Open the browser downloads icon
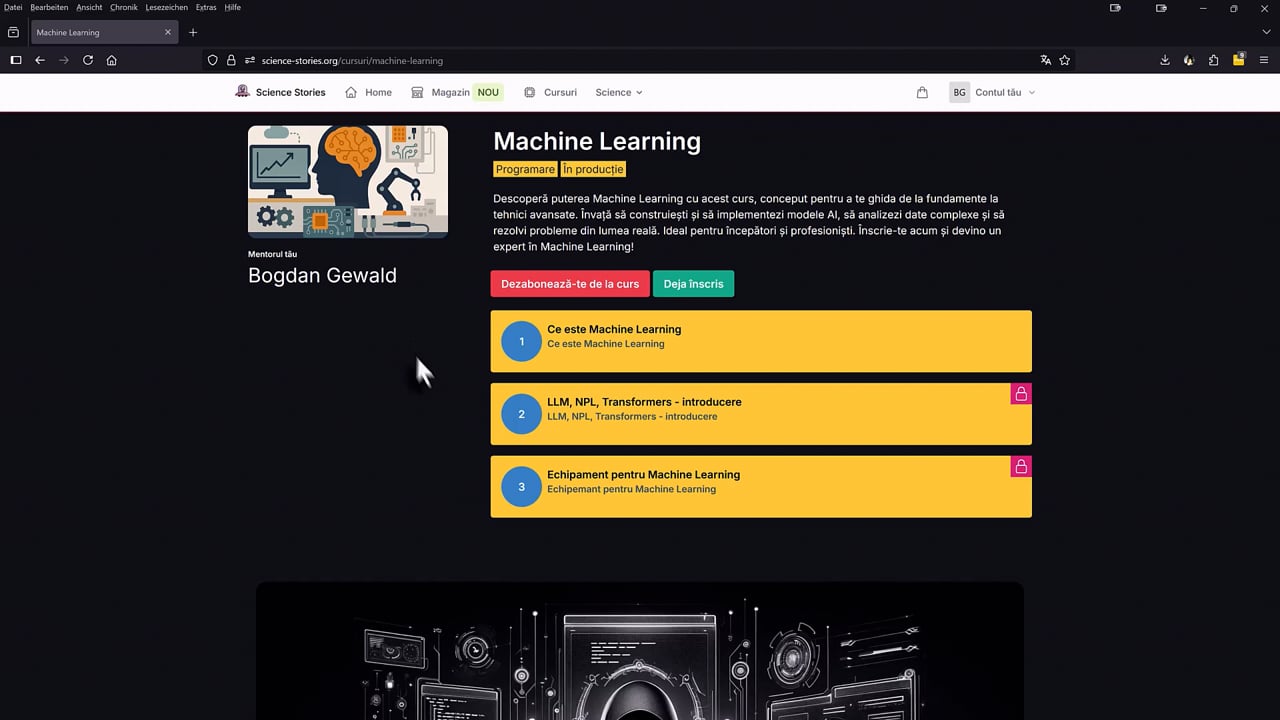The width and height of the screenshot is (1280, 720). pyautogui.click(x=1165, y=60)
